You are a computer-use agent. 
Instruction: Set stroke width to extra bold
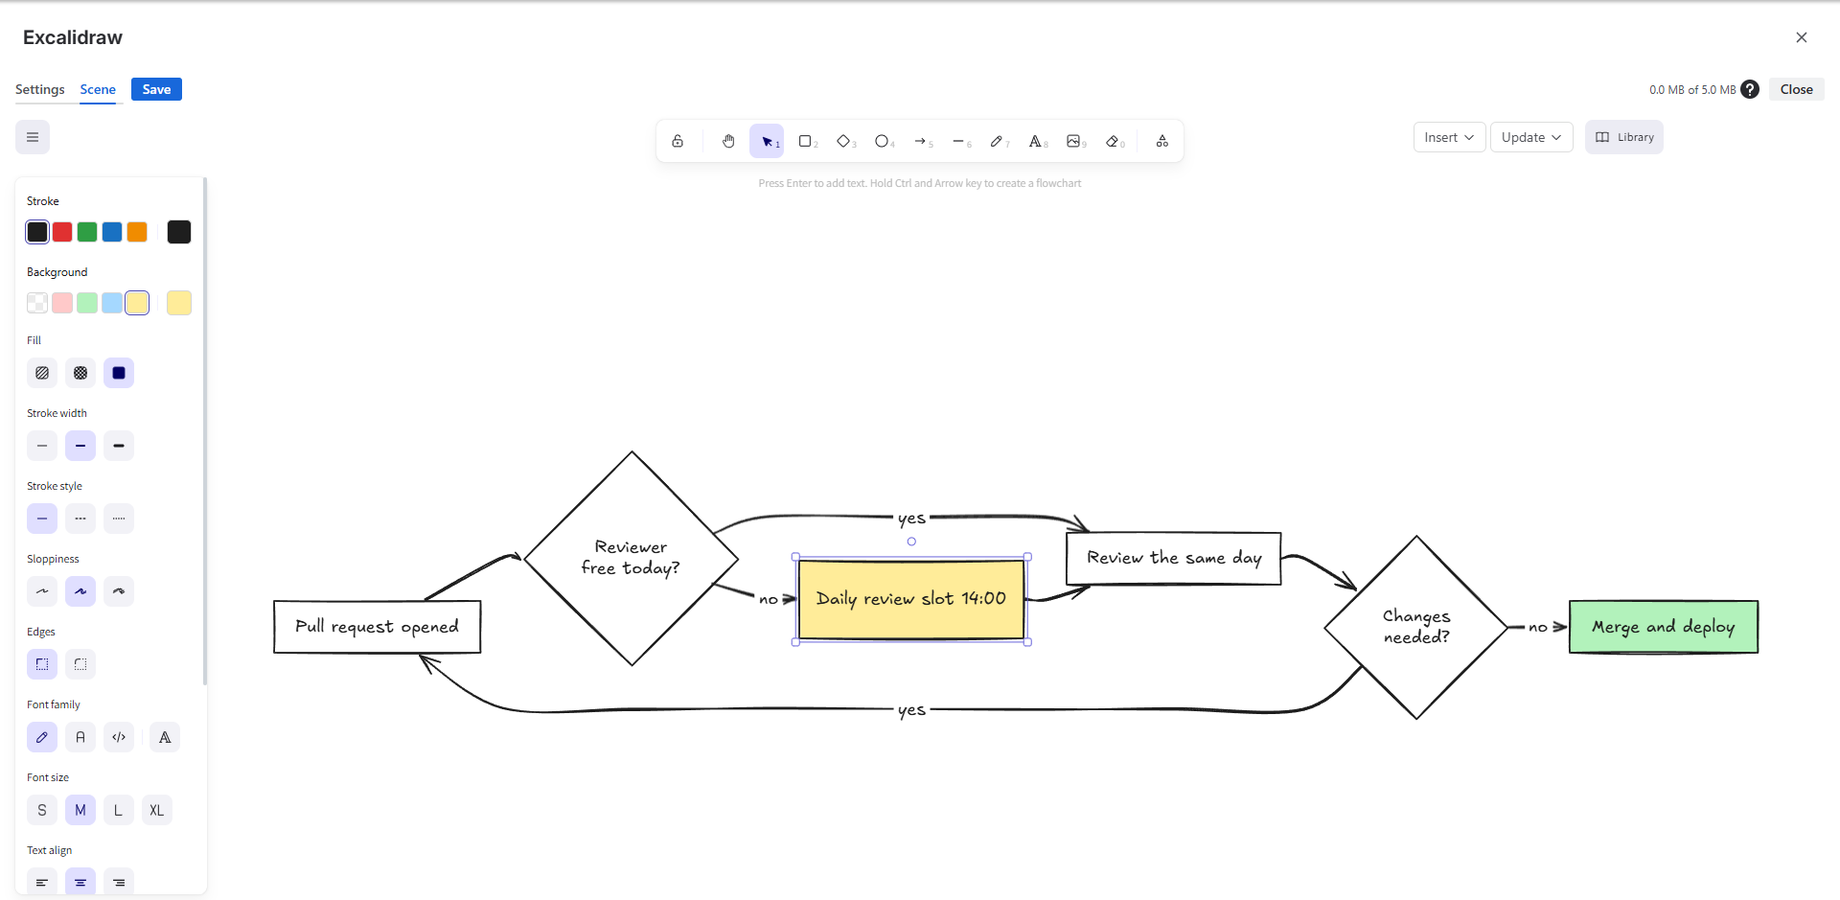(x=118, y=446)
